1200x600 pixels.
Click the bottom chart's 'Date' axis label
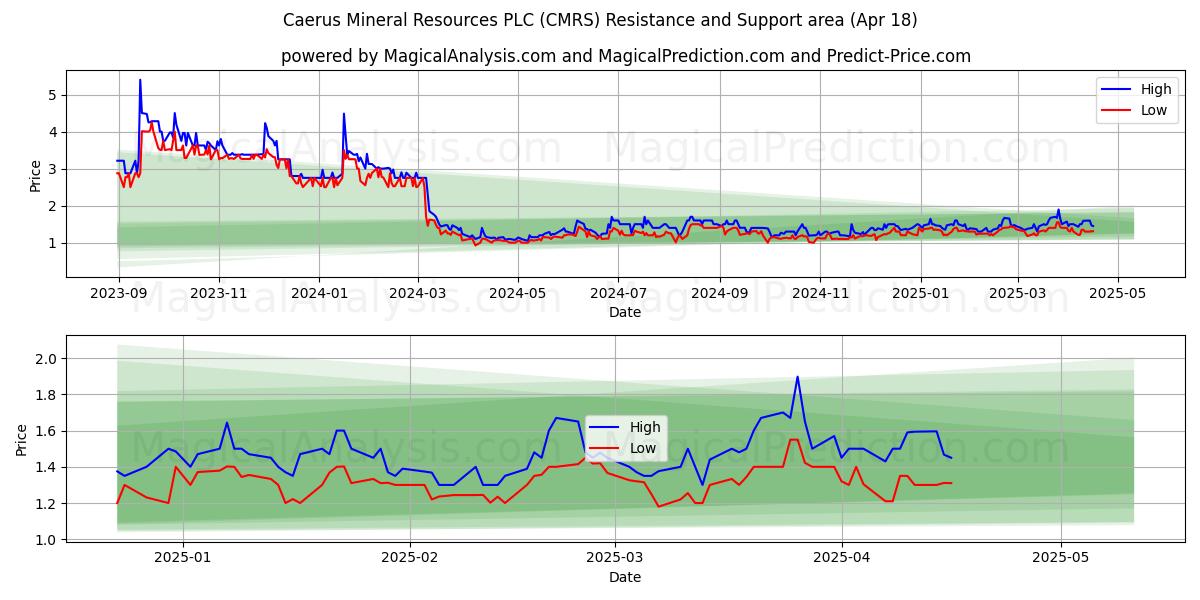tap(625, 577)
